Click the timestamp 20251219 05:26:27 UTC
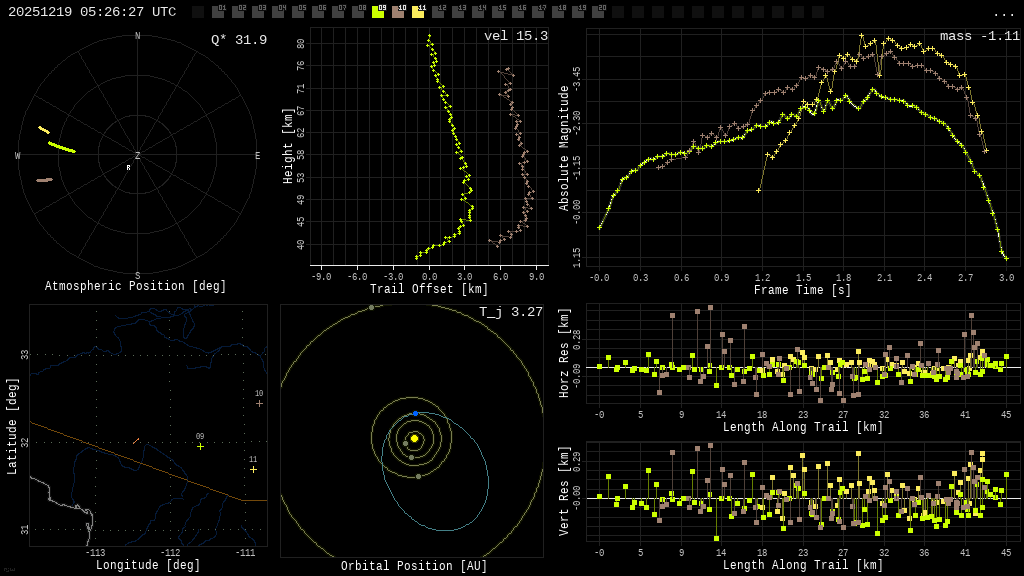 tap(92, 12)
